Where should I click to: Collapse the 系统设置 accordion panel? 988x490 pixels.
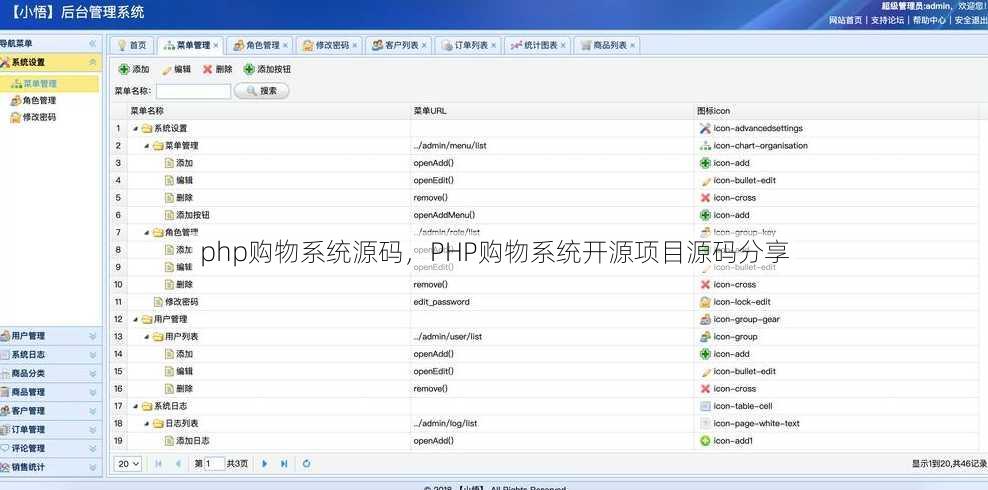click(x=93, y=62)
